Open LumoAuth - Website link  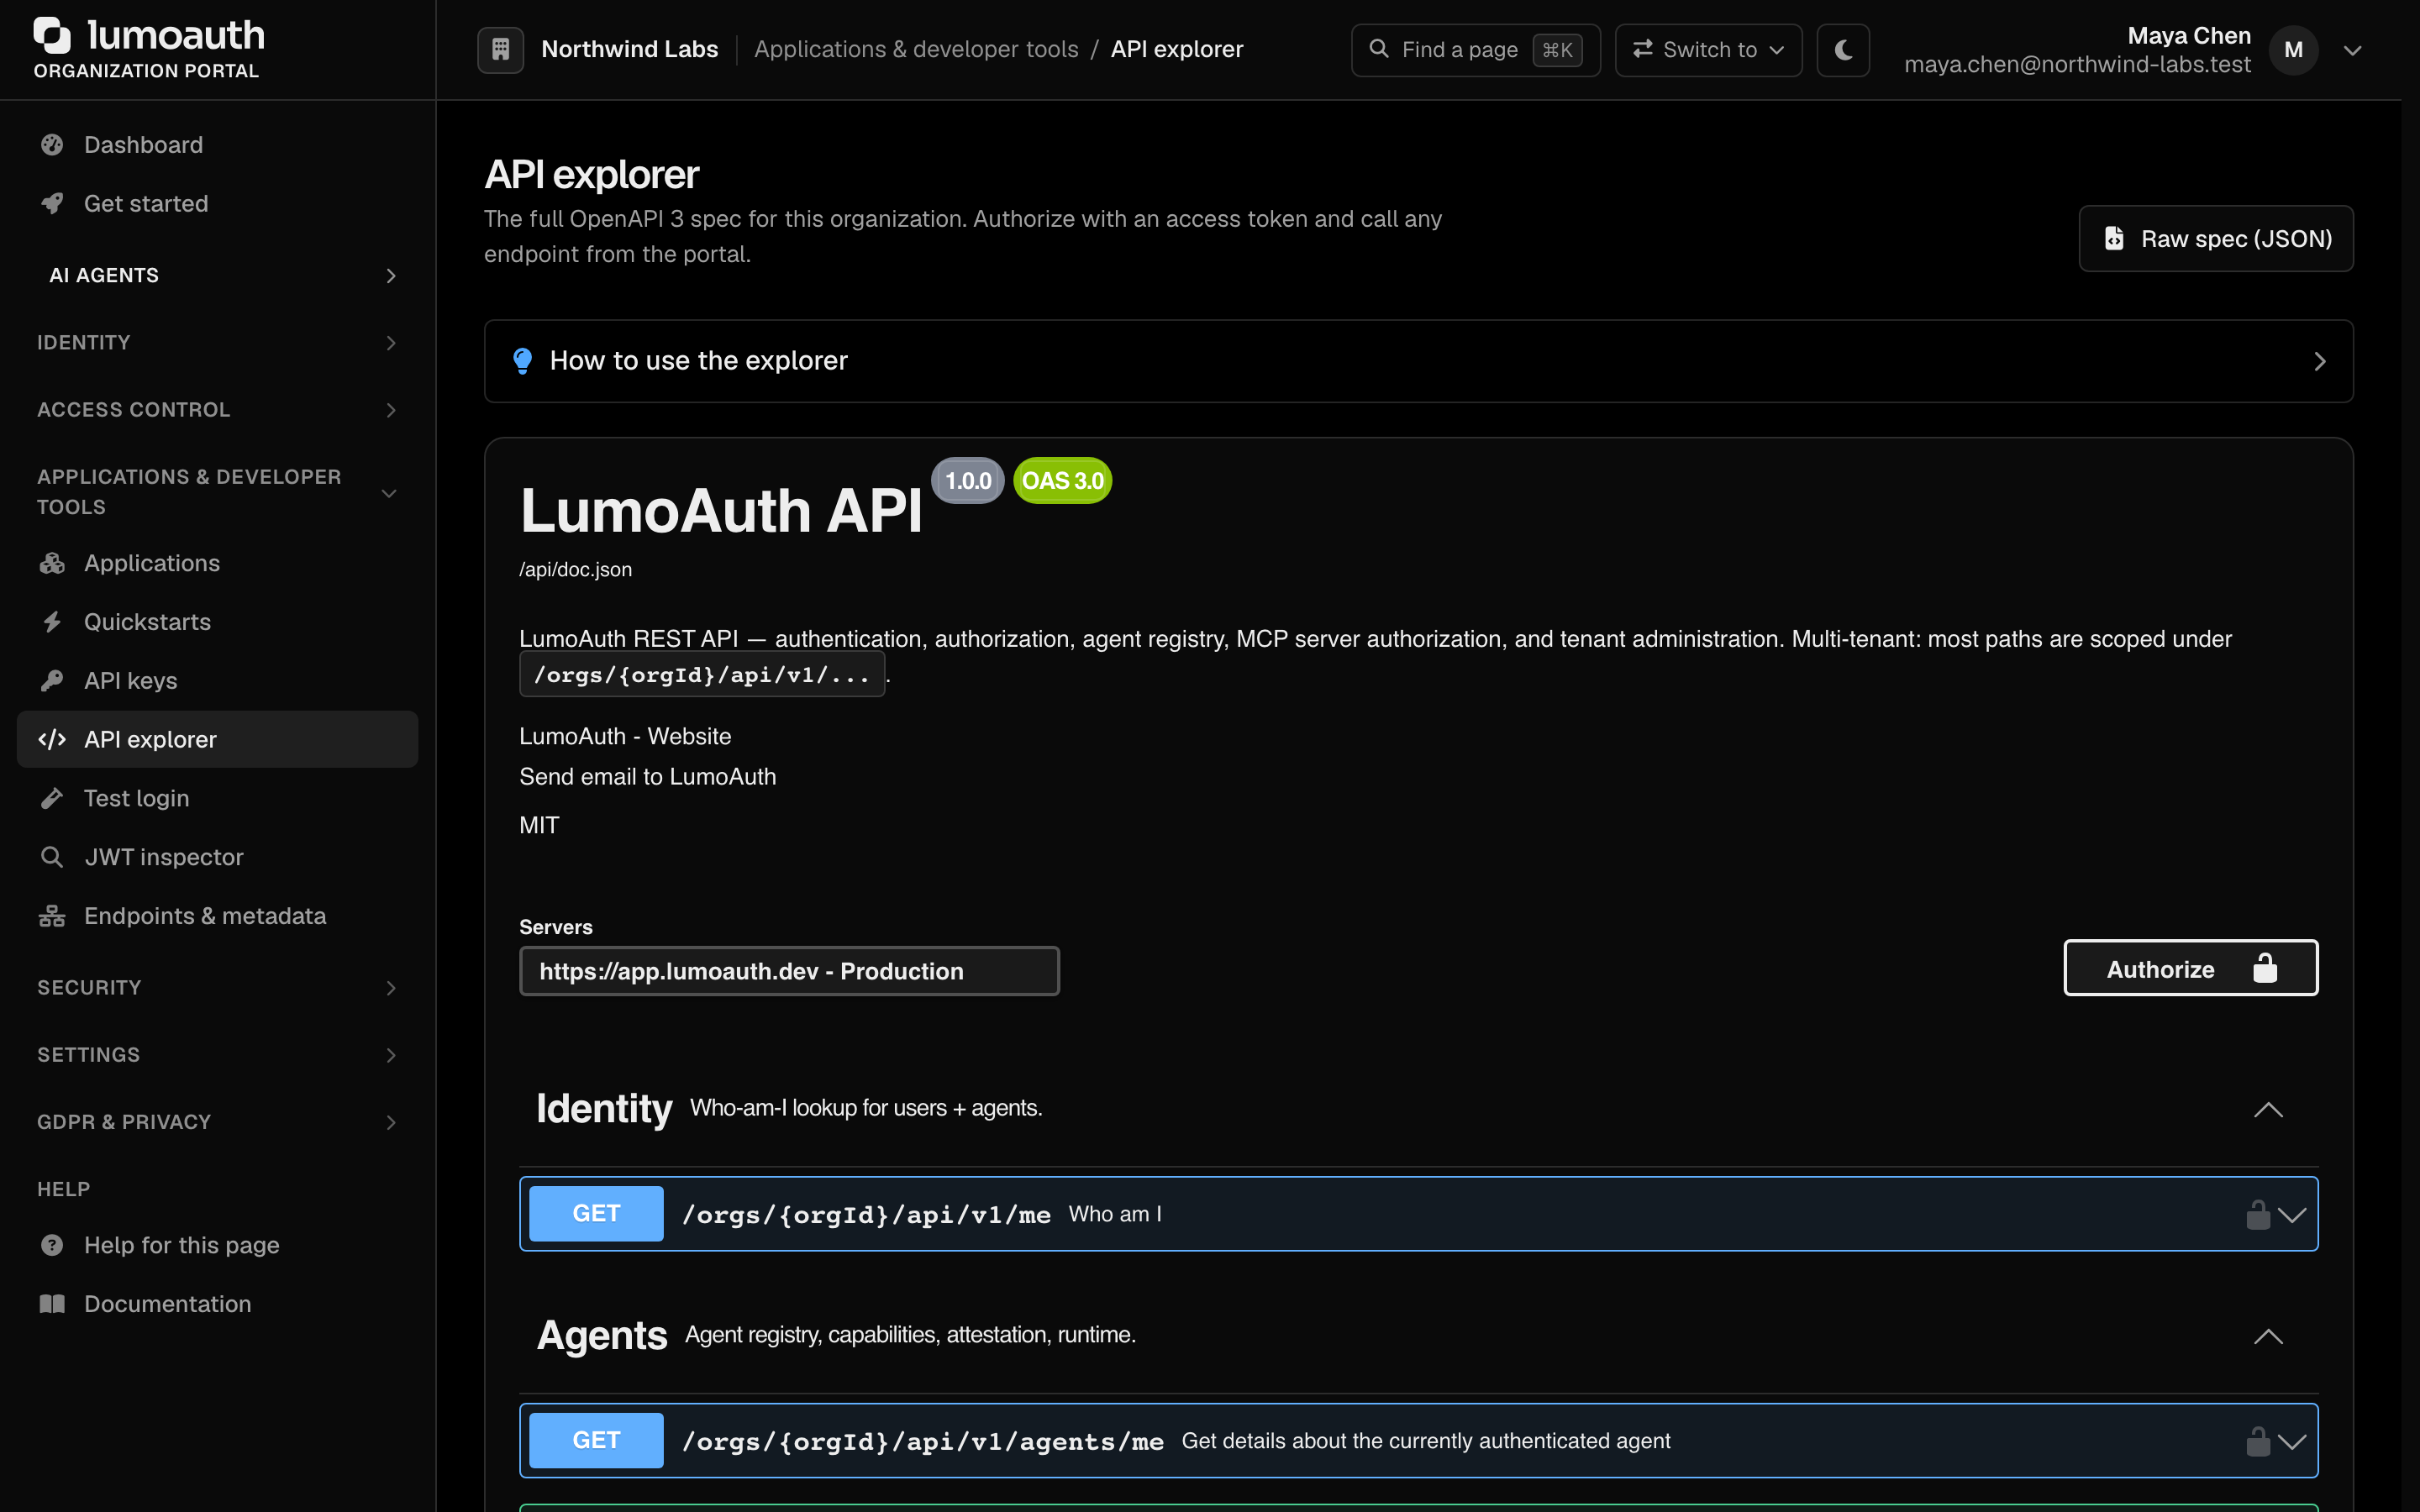pos(625,736)
